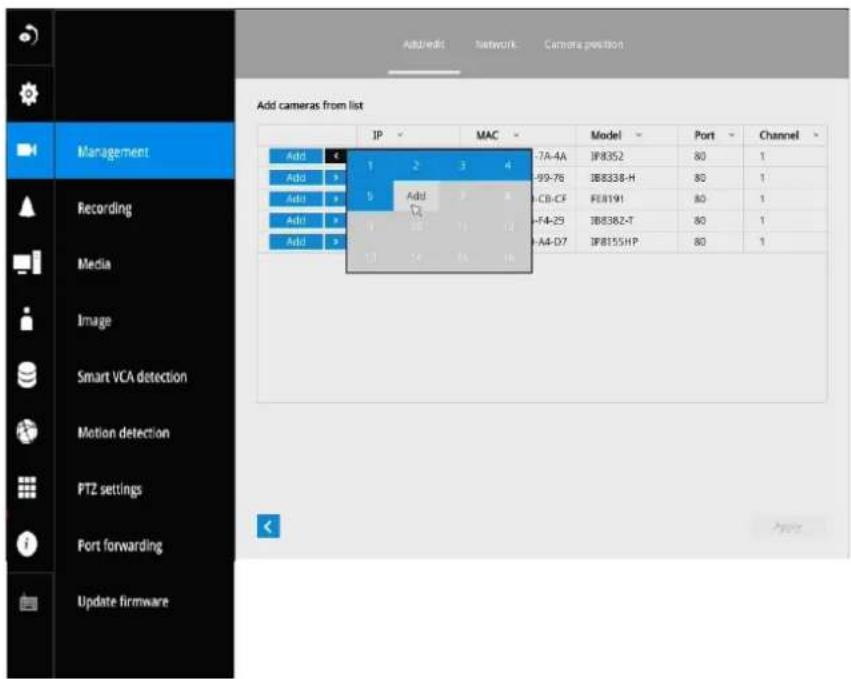Select channel 5 in channel grid
The width and height of the screenshot is (851, 679).
[x=370, y=196]
